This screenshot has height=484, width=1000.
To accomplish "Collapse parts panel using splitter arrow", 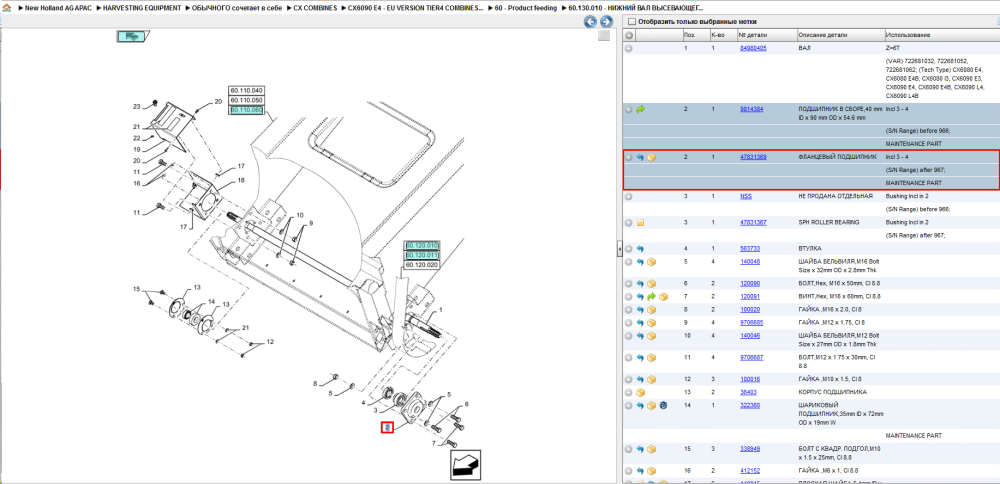I will pyautogui.click(x=619, y=249).
